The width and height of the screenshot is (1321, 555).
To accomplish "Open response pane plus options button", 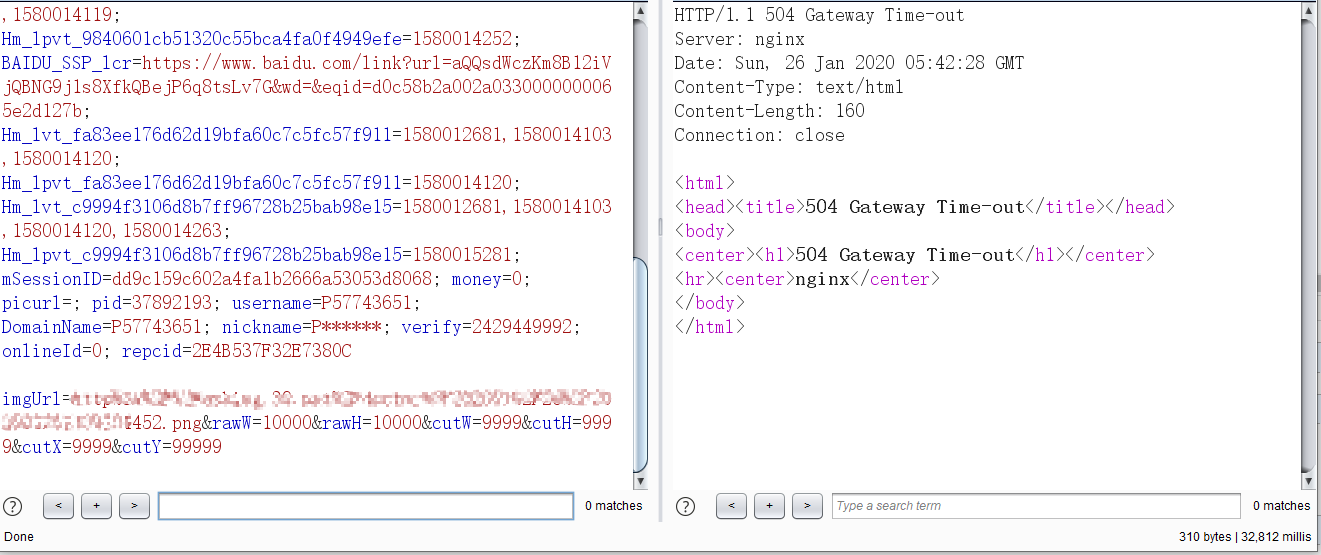I will coord(769,506).
